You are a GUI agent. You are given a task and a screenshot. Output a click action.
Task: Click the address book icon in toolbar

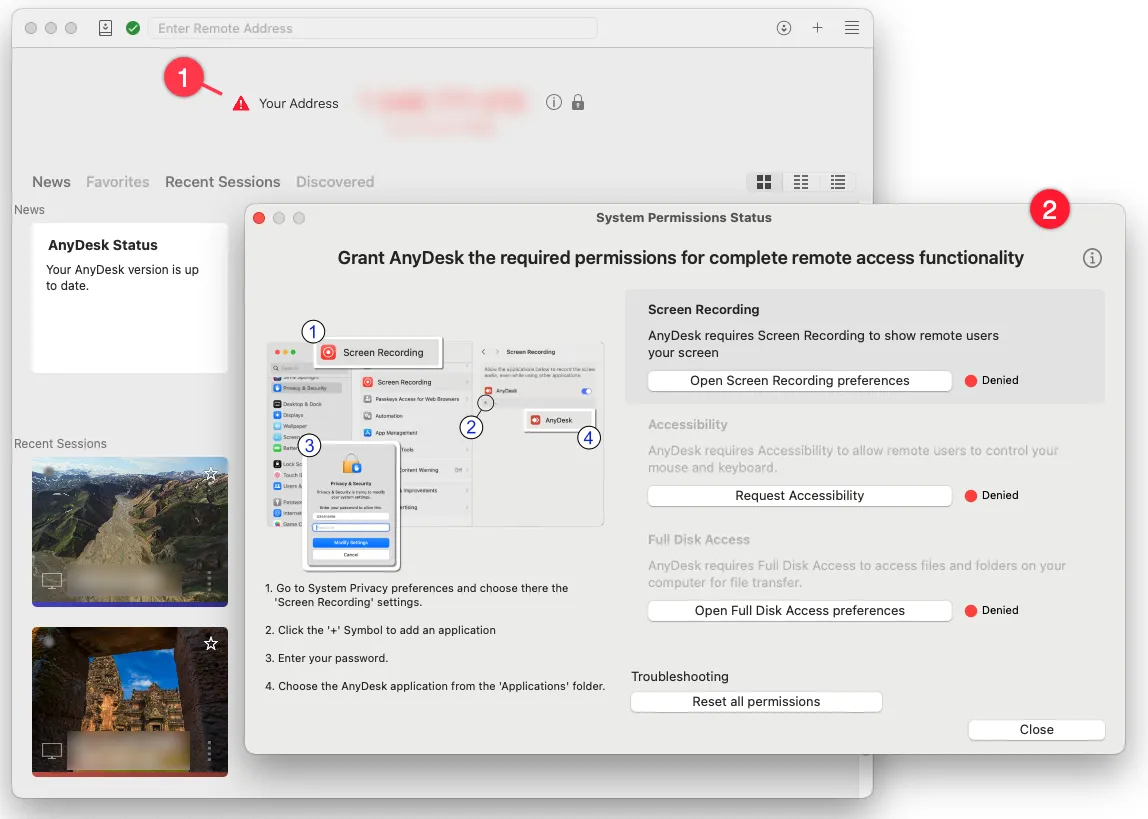click(106, 28)
